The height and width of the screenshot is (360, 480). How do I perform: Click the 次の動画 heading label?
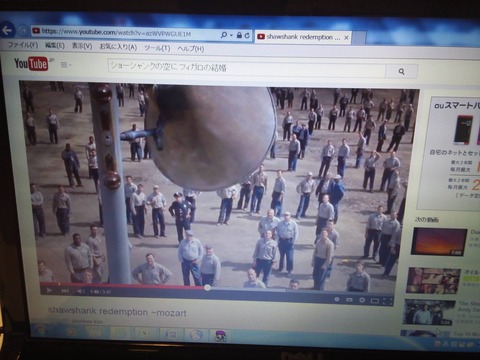(427, 220)
